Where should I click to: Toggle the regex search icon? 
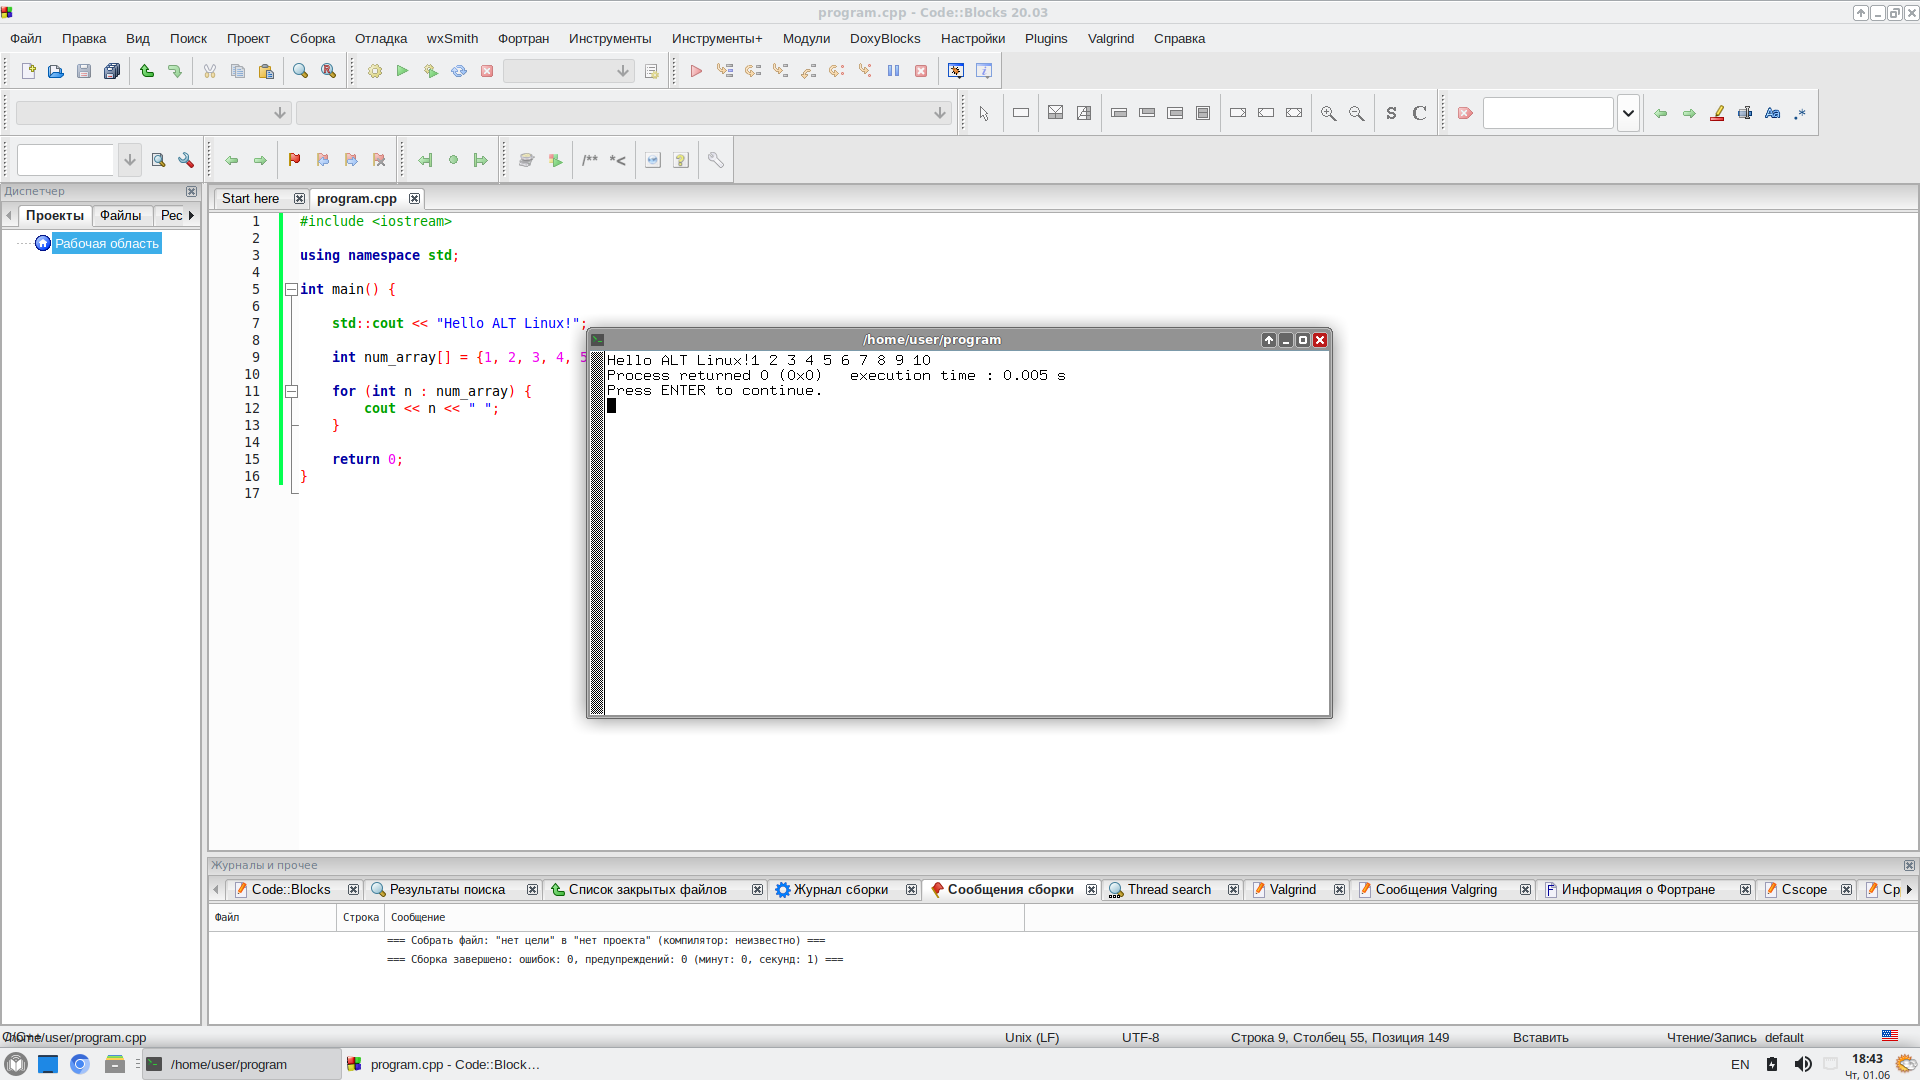click(1800, 113)
